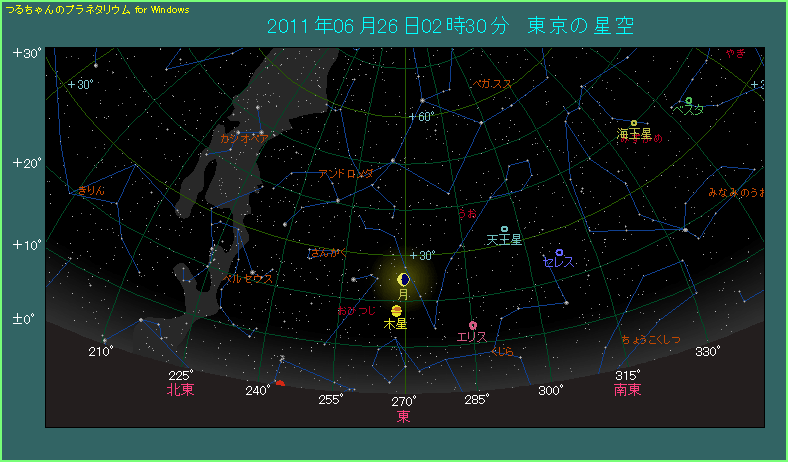Click the green Vesta (ベスタ) marker
Image resolution: width=788 pixels, height=462 pixels.
pos(689,100)
